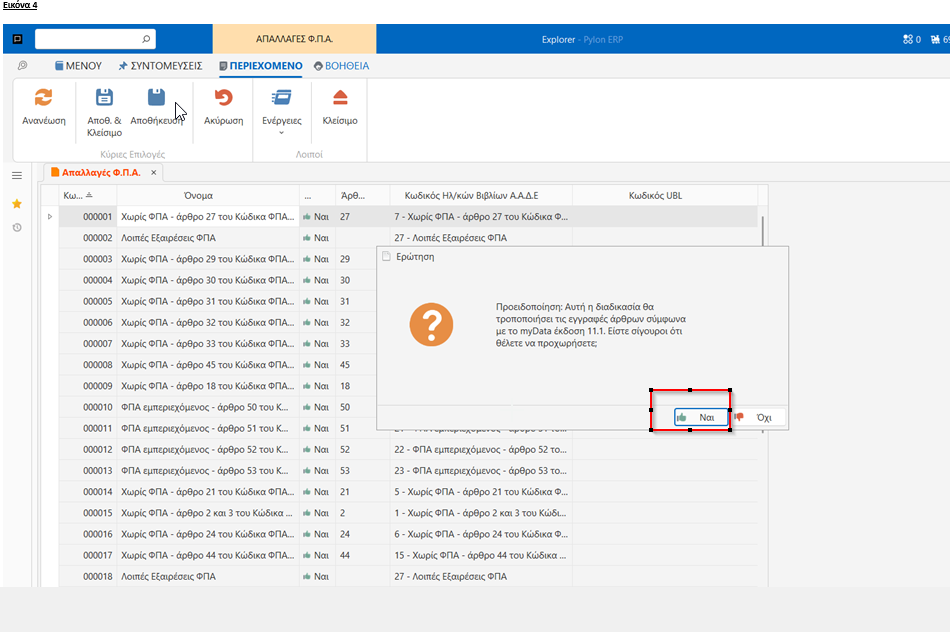Open the hamburger menu in left sidebar
950x632 pixels.
tap(16, 176)
